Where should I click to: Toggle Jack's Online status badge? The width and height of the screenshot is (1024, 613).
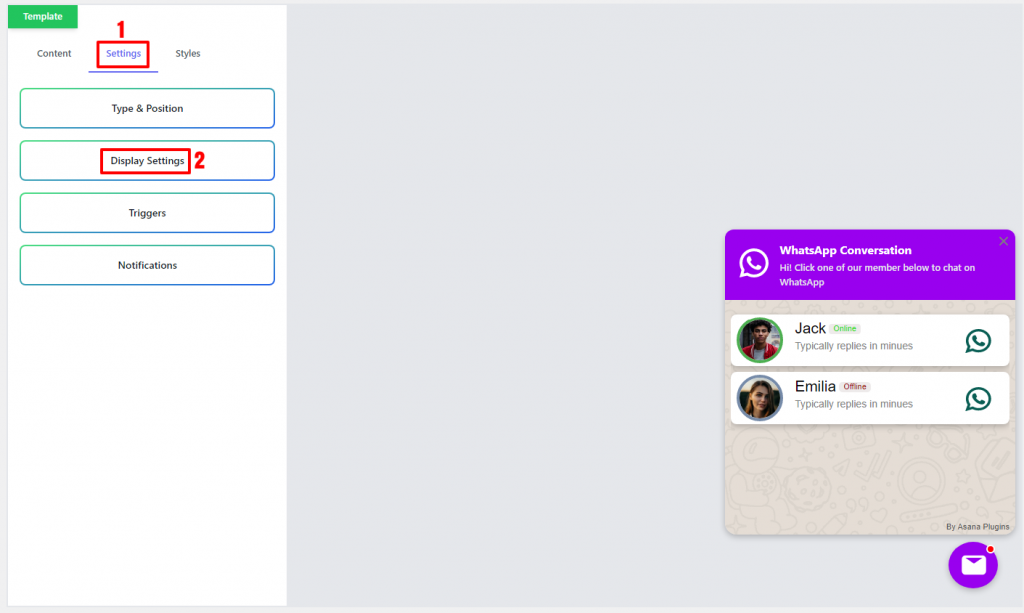(844, 328)
